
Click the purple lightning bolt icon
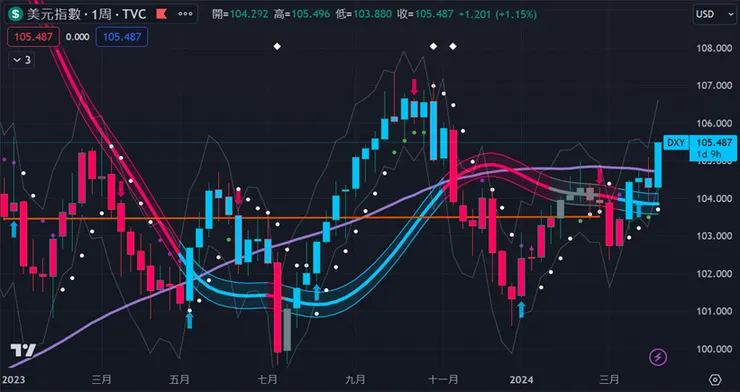click(x=657, y=357)
